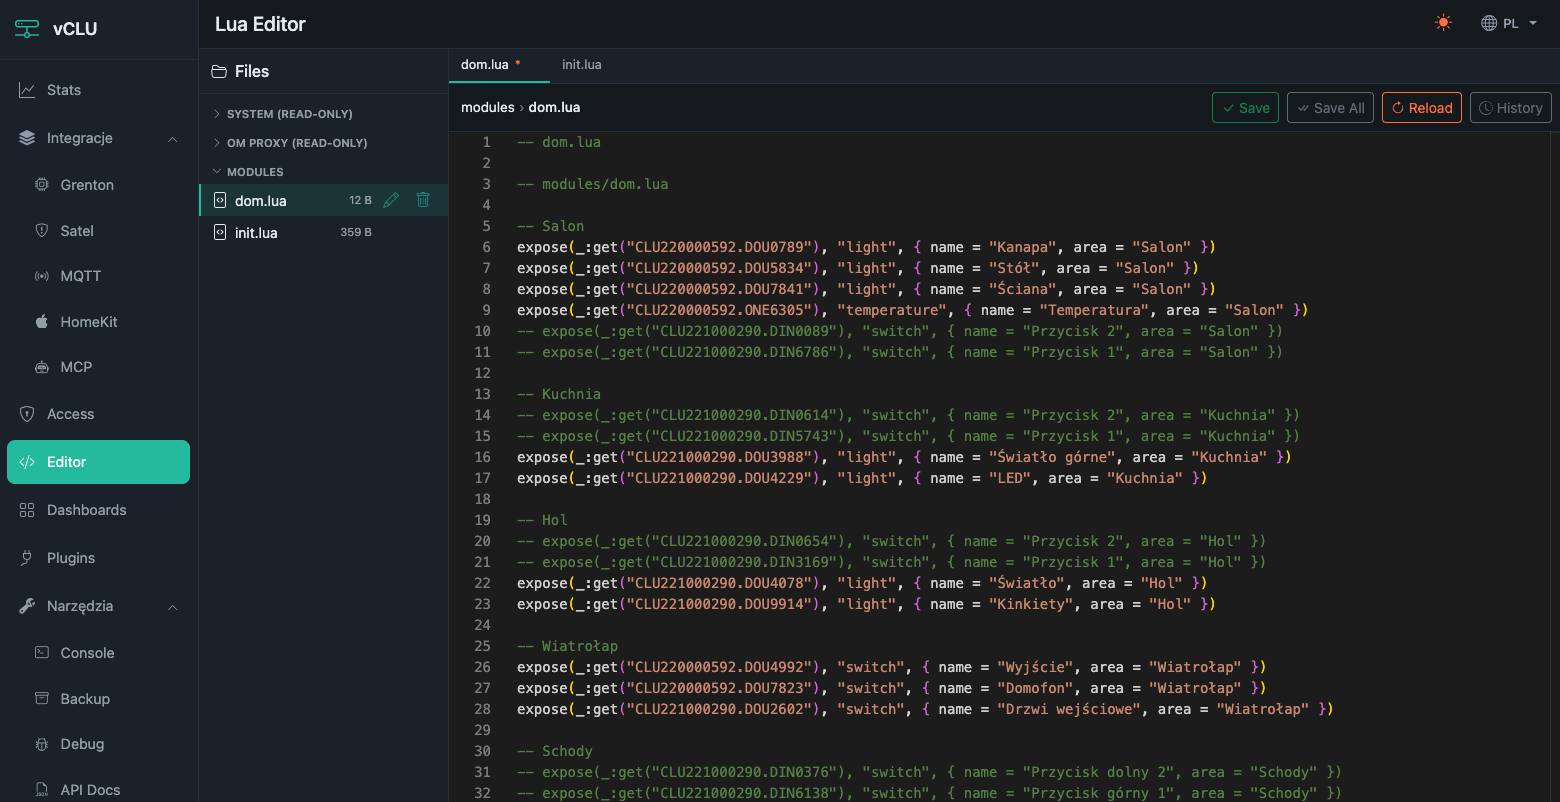This screenshot has height=802, width=1560.
Task: Open PL language dropdown
Action: [x=1509, y=23]
